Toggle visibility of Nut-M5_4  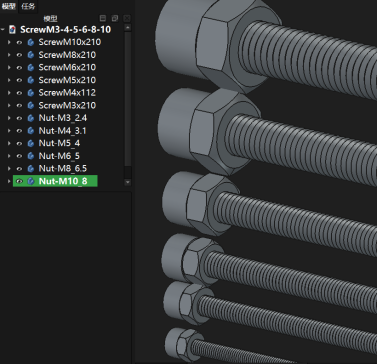coord(19,143)
